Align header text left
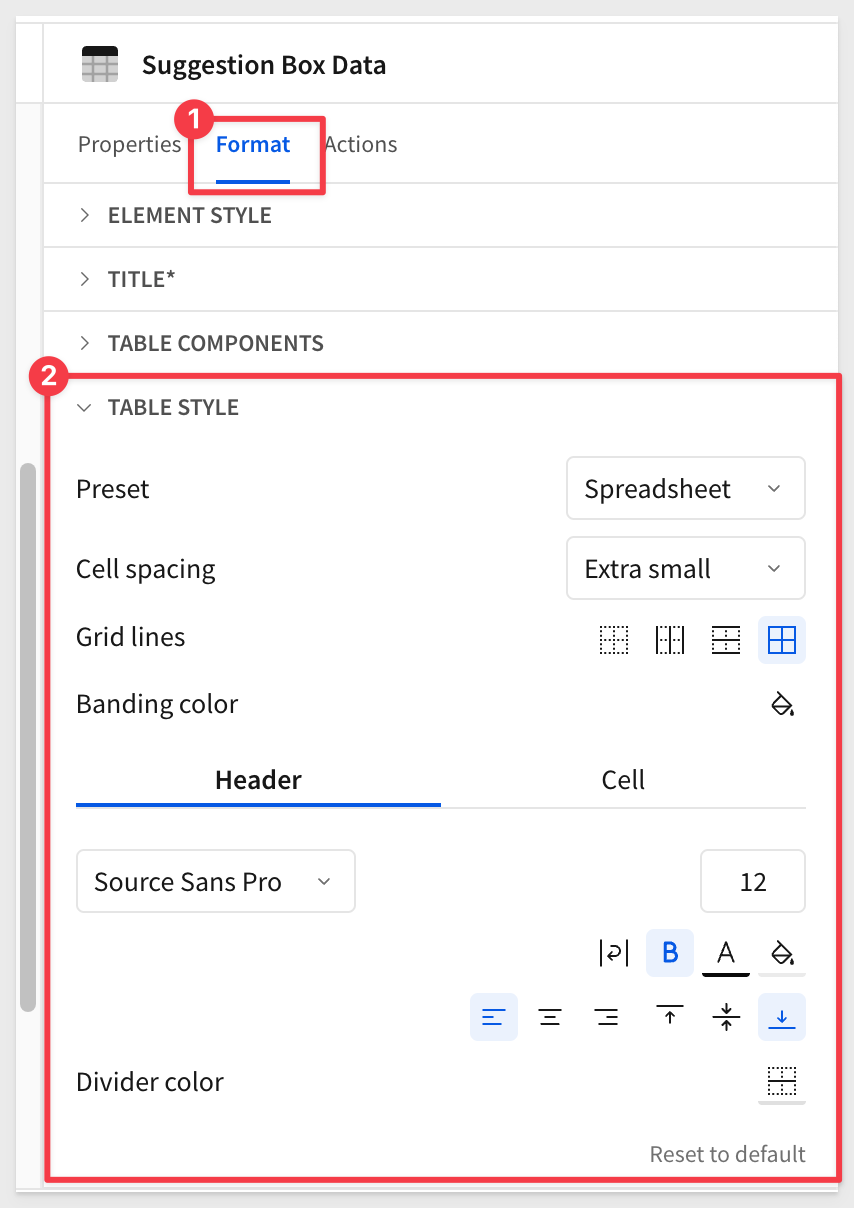 pyautogui.click(x=494, y=1017)
